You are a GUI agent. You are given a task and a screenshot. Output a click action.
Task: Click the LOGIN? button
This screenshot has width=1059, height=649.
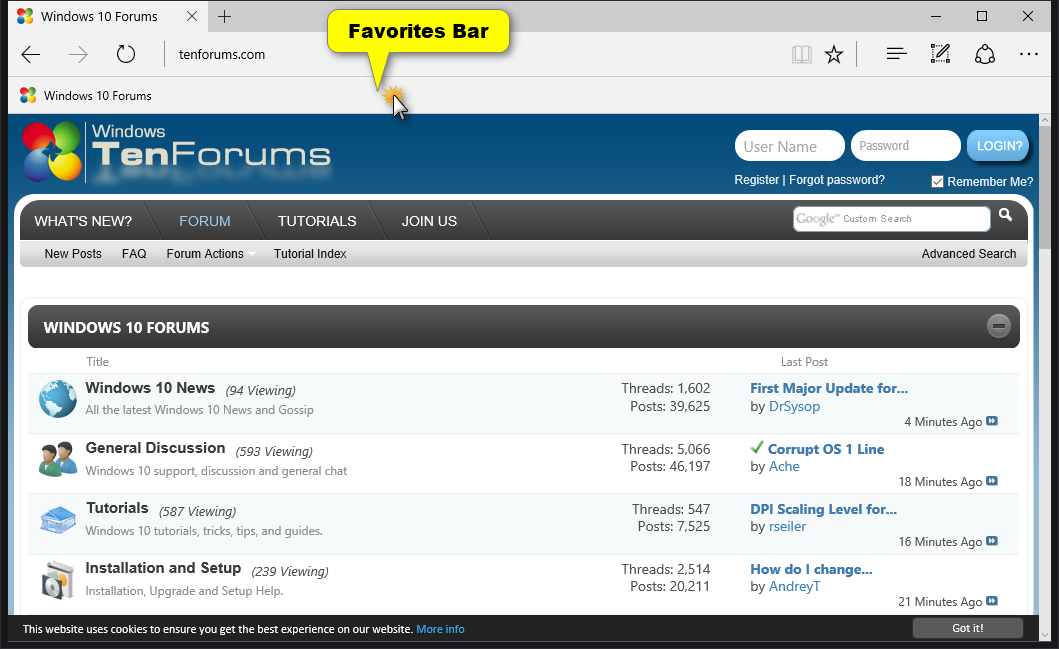(x=998, y=146)
